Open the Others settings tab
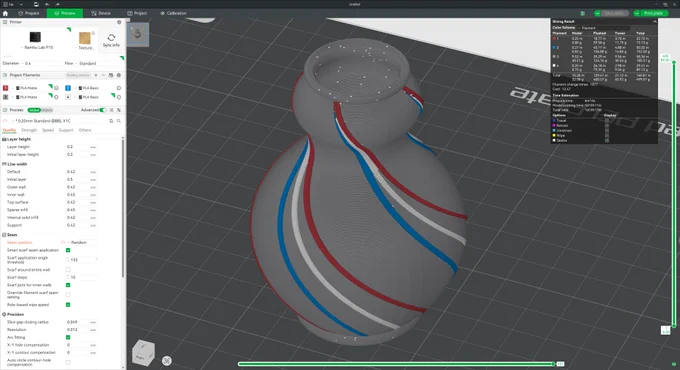This screenshot has width=680, height=370. [x=85, y=130]
